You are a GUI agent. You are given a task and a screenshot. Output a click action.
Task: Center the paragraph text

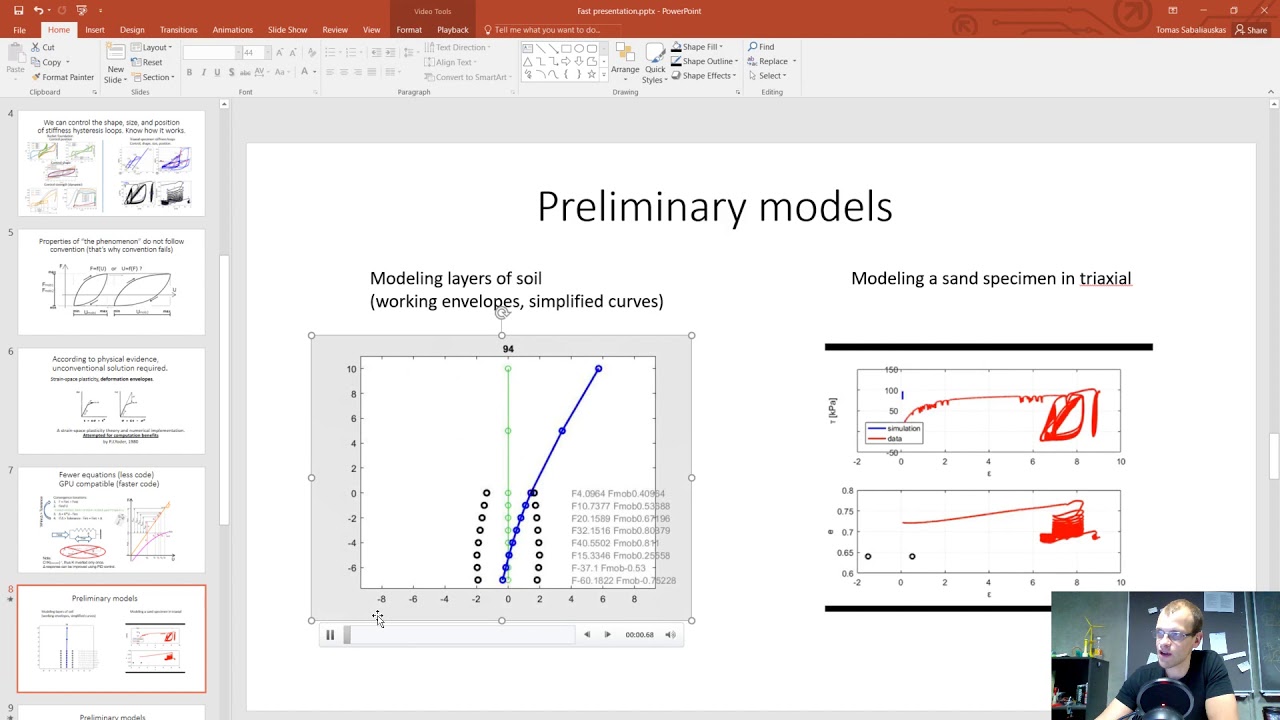344,72
